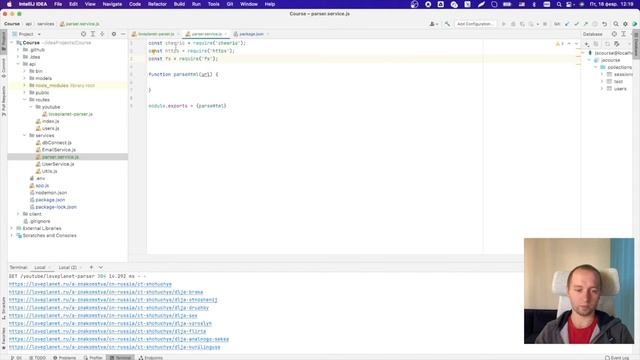Click the Git commit checkmark icon

point(576,24)
